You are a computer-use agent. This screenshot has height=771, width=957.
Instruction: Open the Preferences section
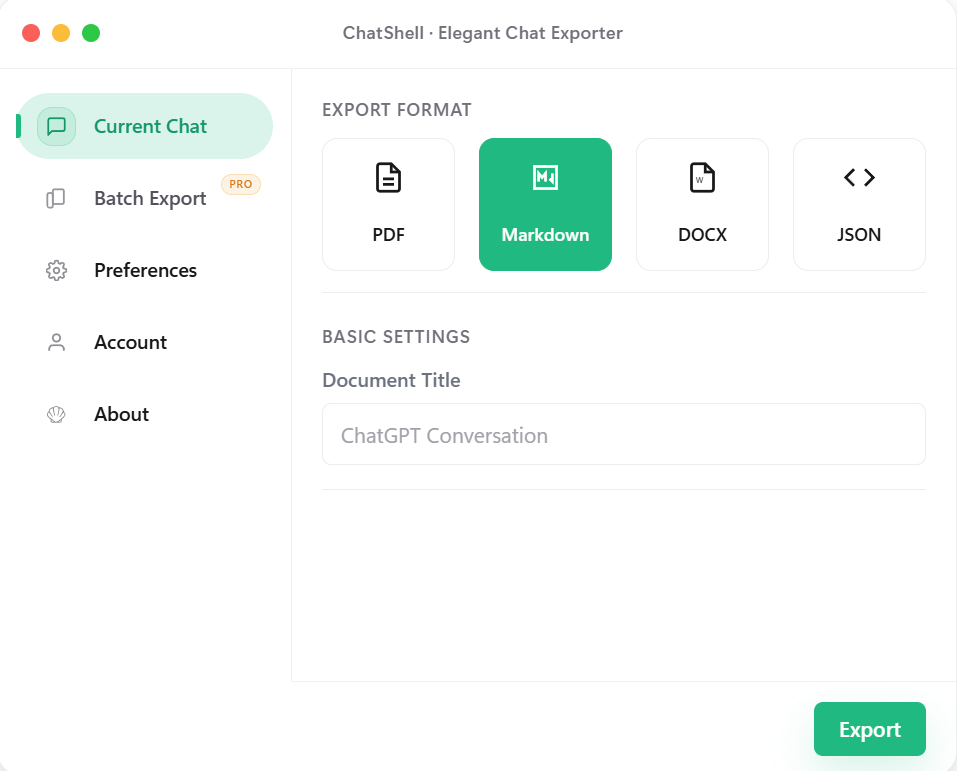pos(145,270)
